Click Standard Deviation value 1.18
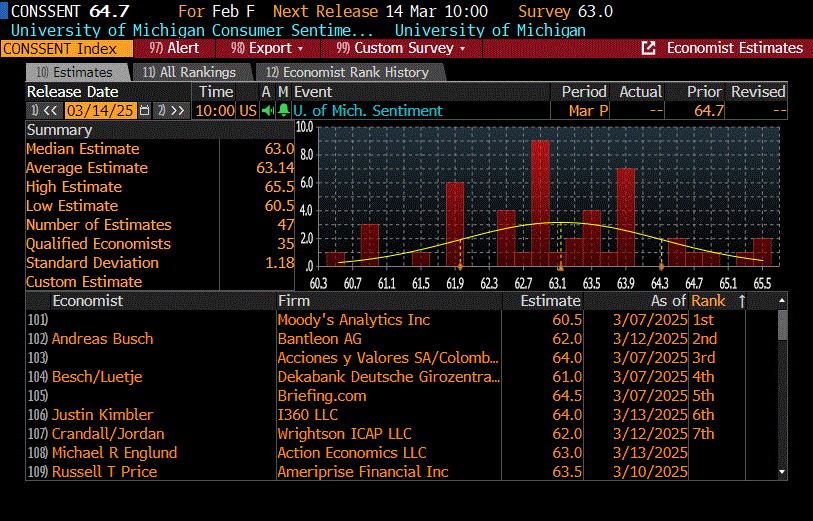The width and height of the screenshot is (813, 521). [x=279, y=262]
